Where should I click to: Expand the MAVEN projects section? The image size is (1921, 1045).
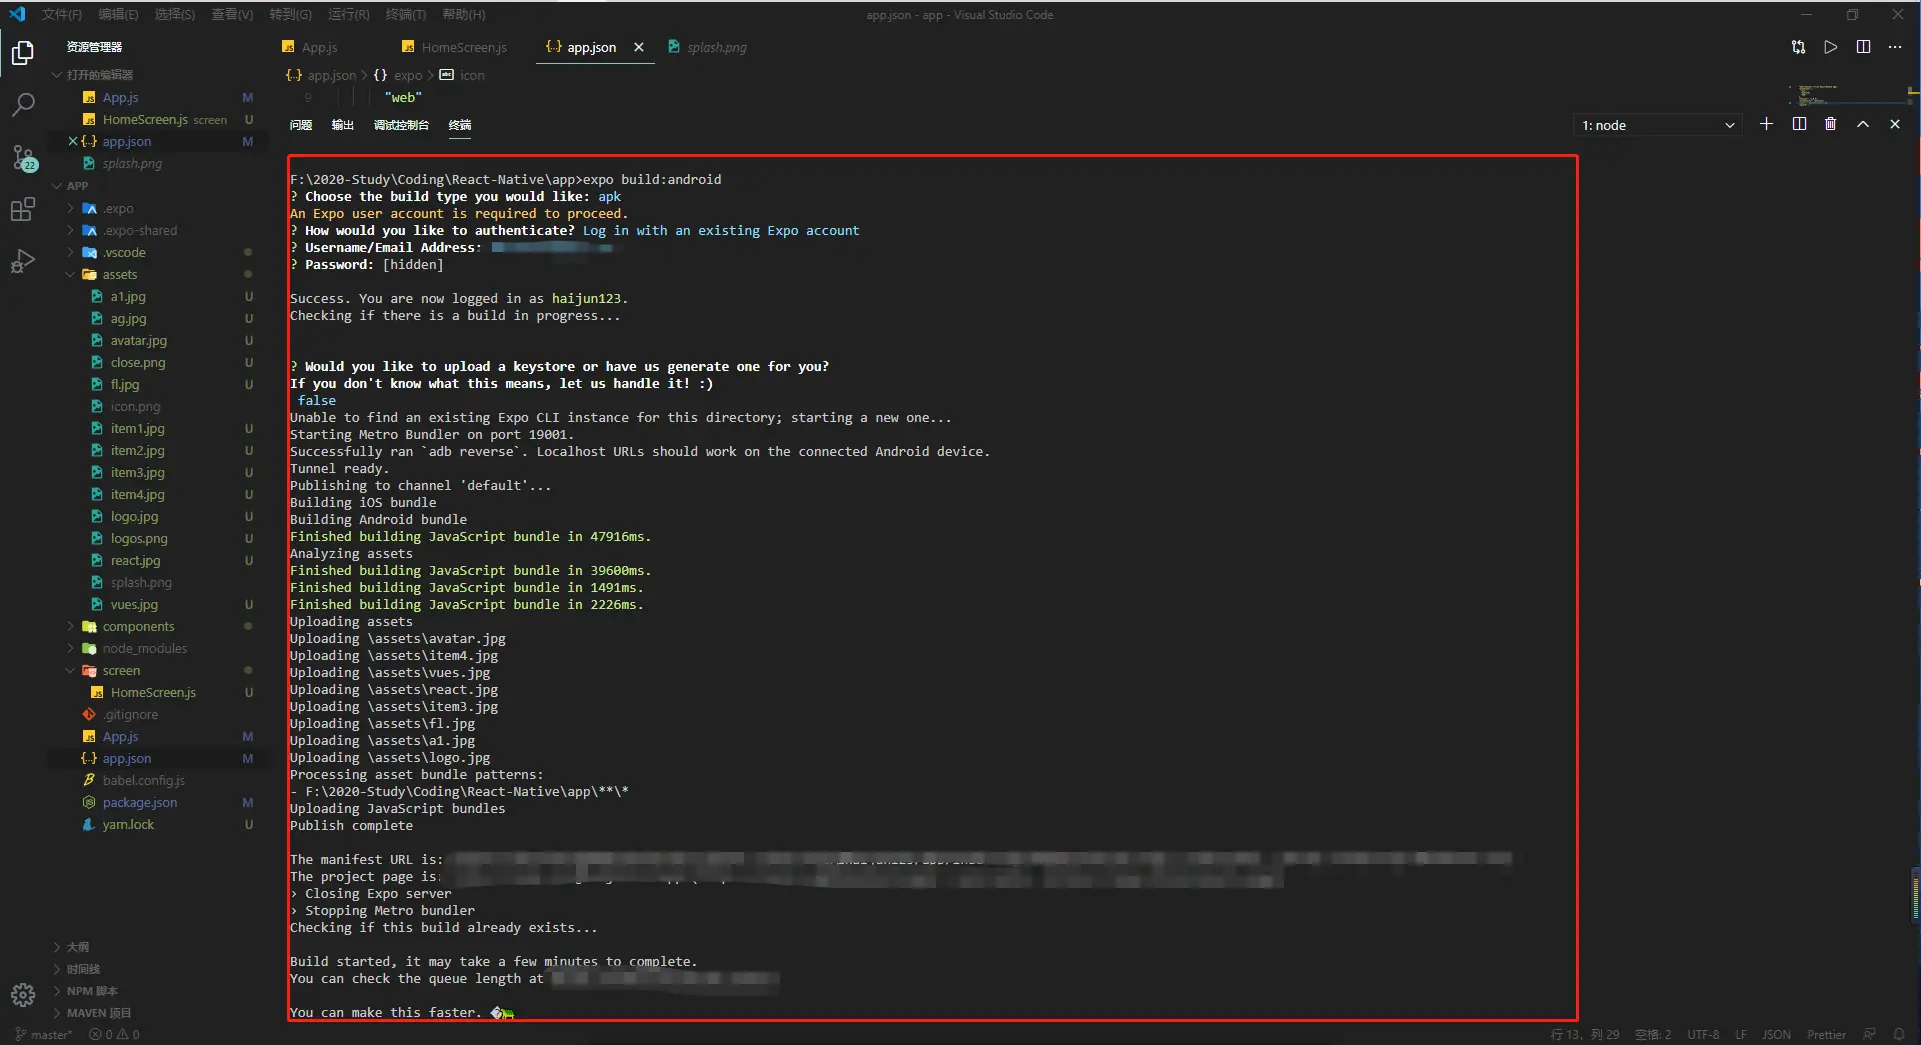click(x=98, y=1013)
